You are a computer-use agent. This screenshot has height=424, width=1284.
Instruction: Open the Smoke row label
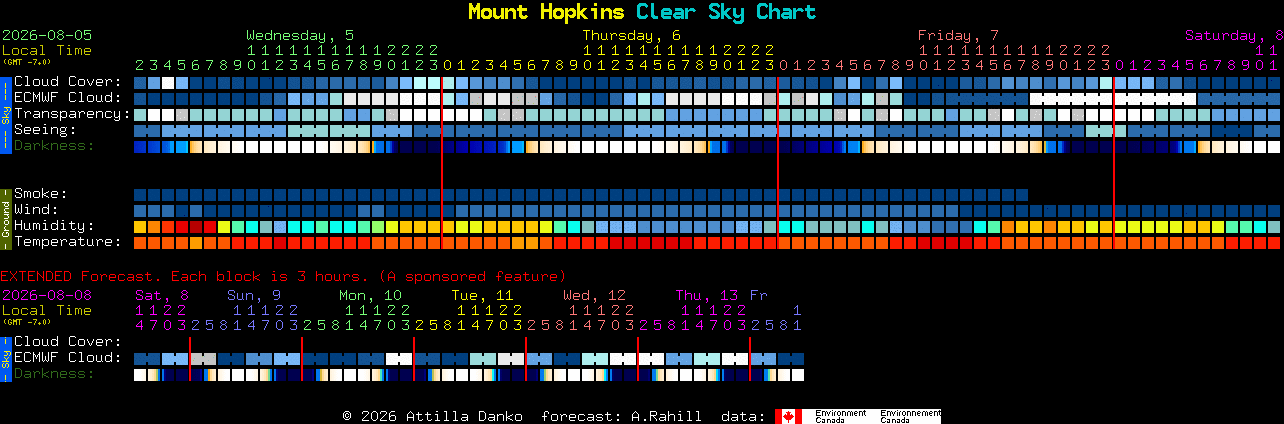41,194
